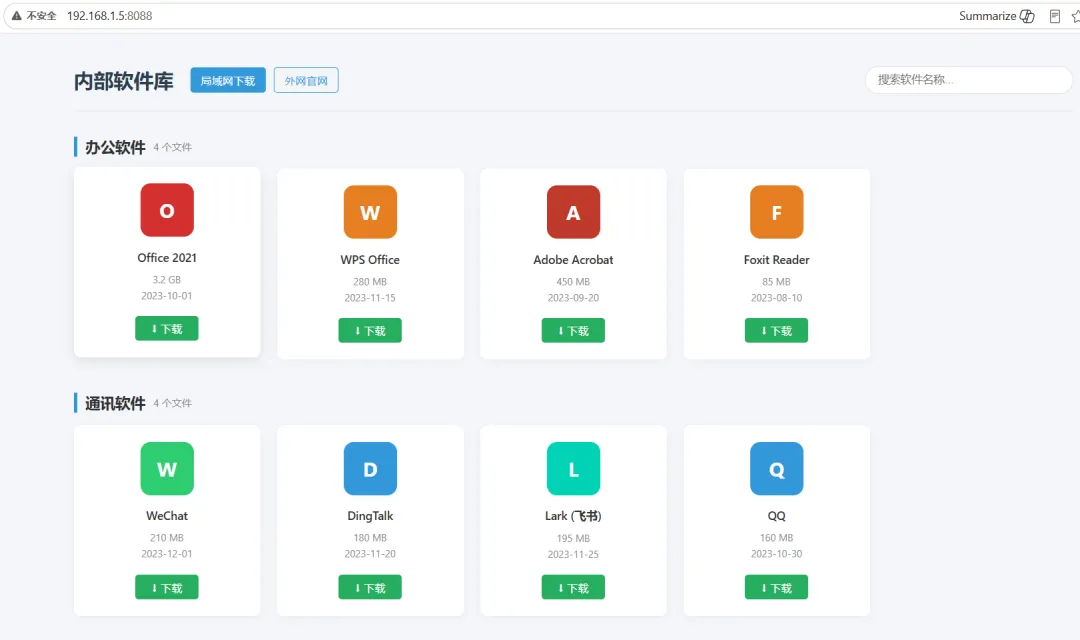Click the '180 MB' file size
The image size is (1080, 640).
coord(370,538)
